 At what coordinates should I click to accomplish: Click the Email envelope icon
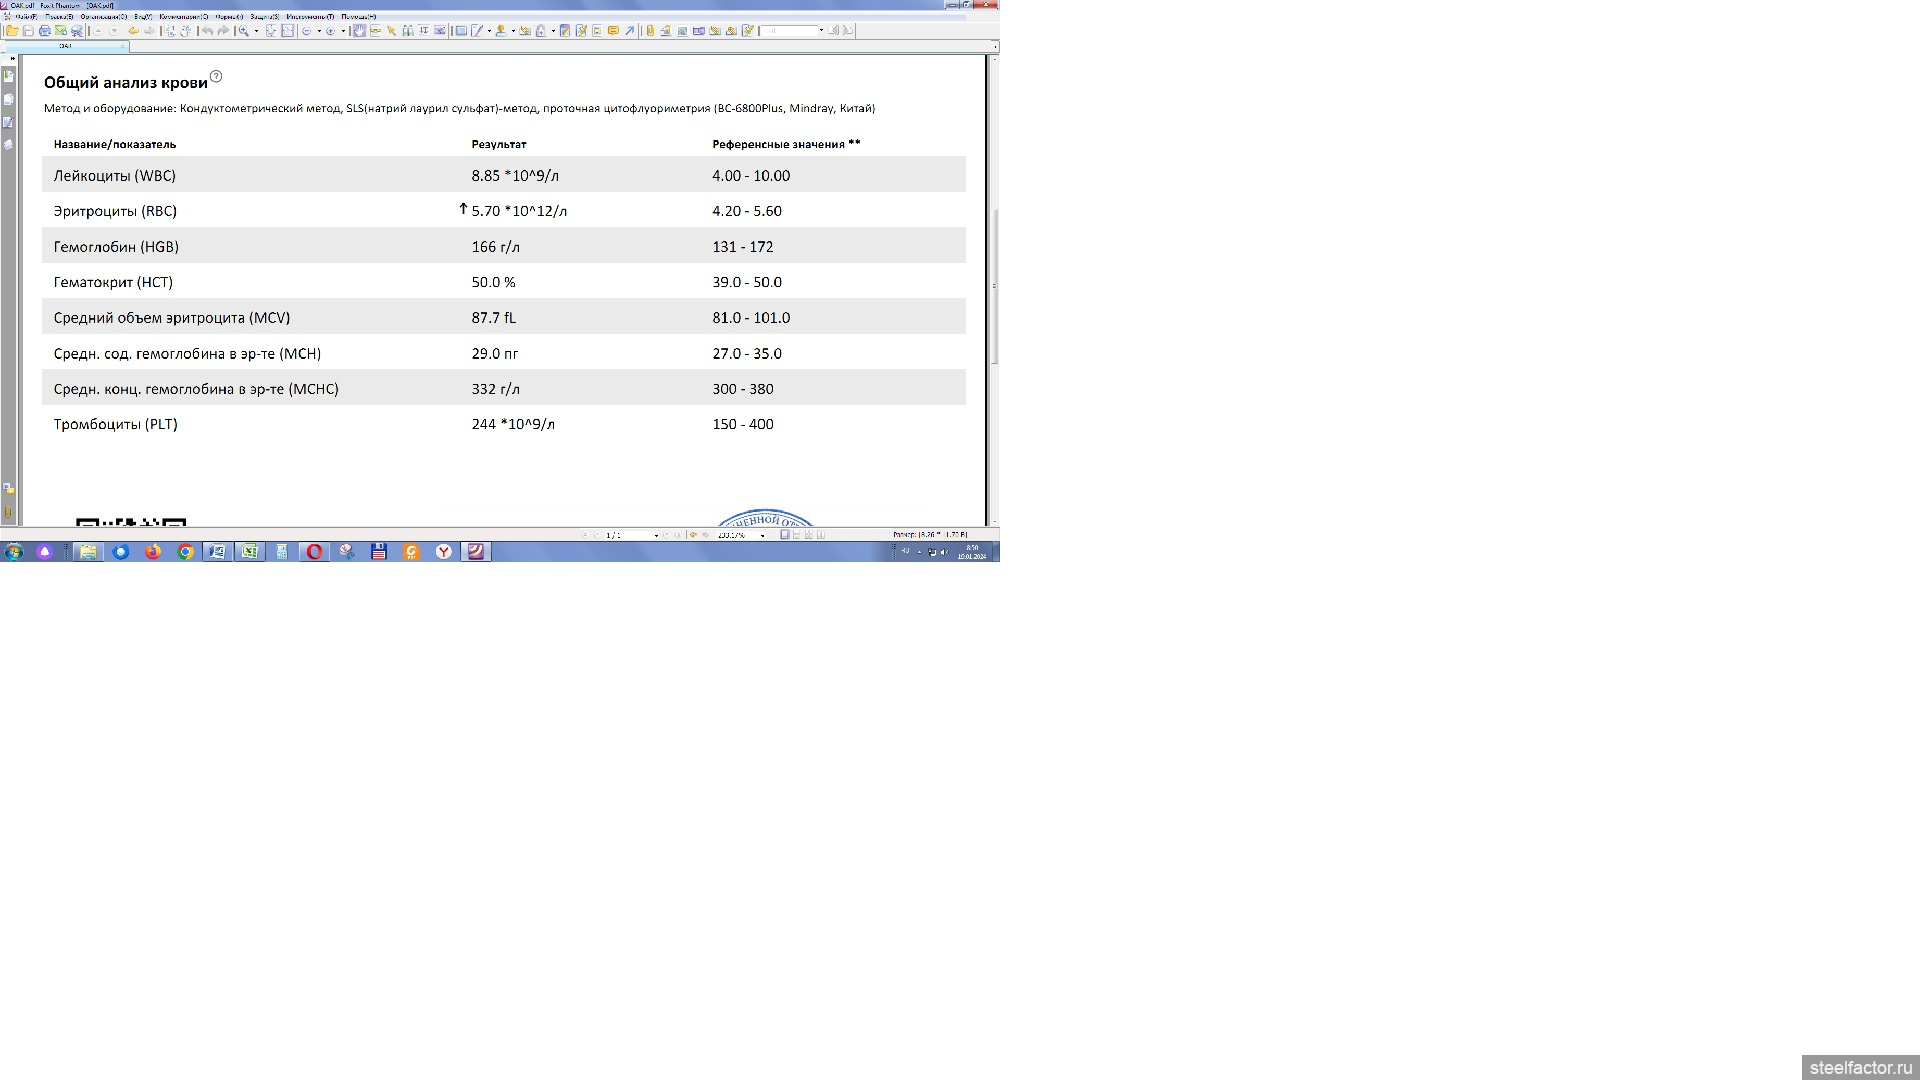[60, 31]
